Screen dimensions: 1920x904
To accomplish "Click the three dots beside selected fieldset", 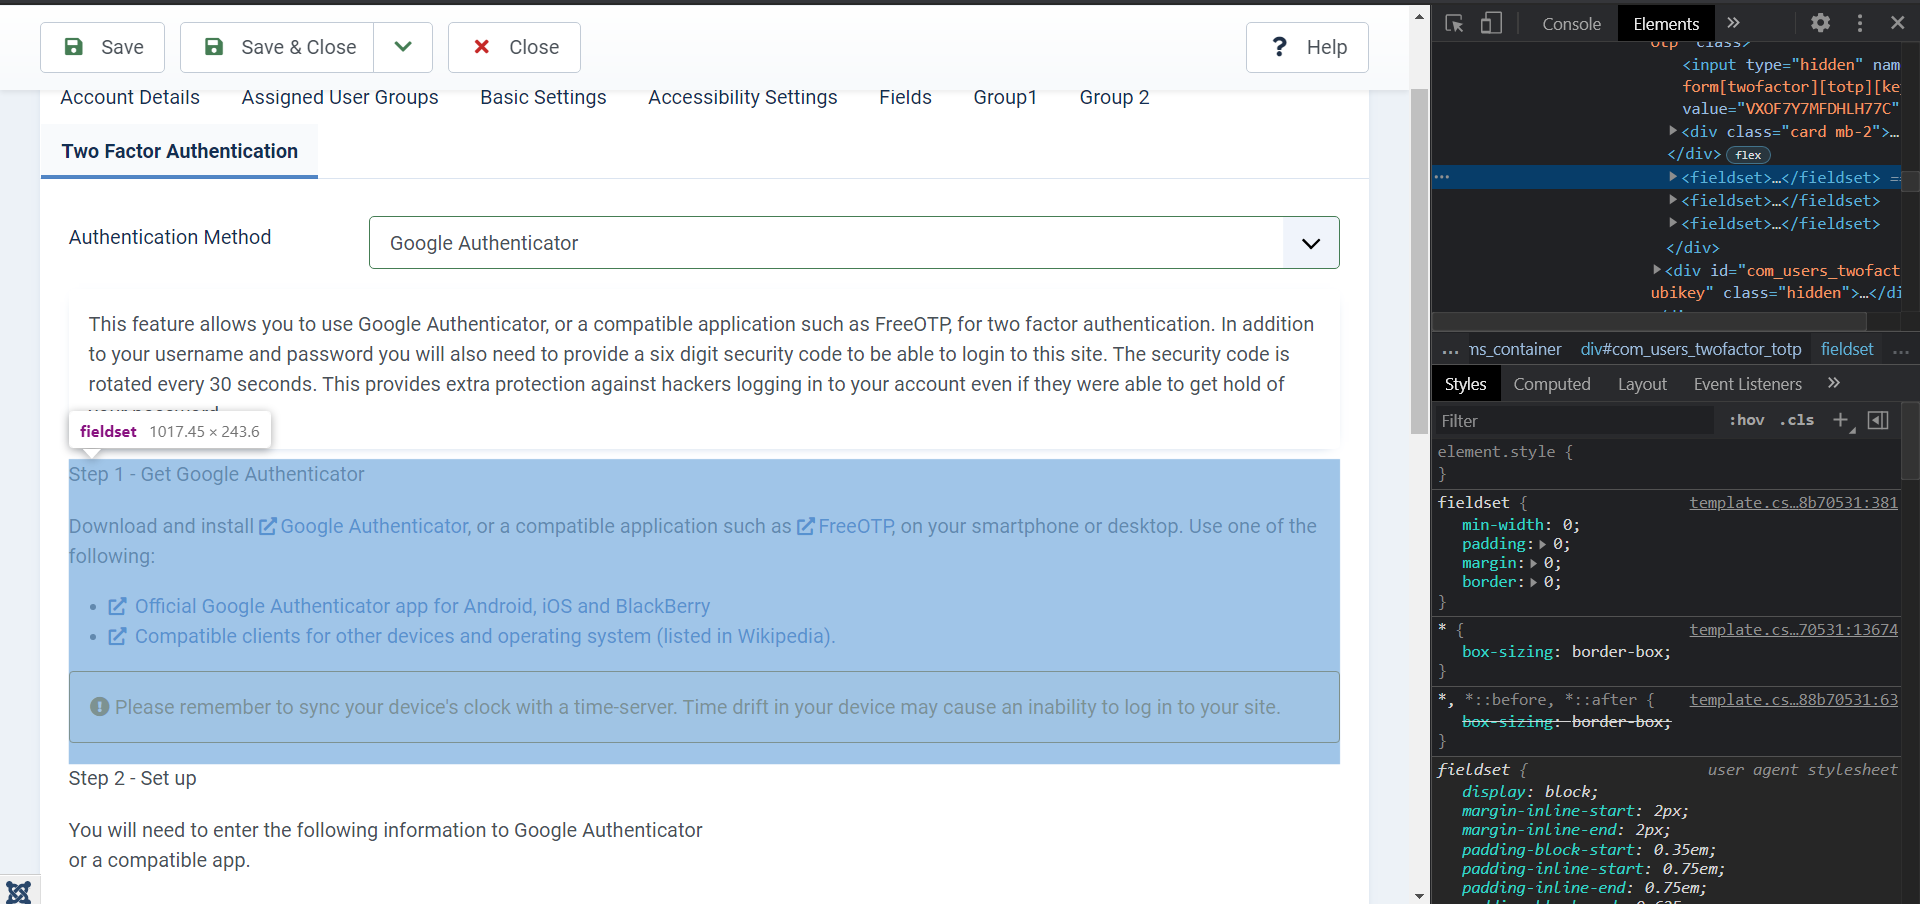I will (1442, 177).
